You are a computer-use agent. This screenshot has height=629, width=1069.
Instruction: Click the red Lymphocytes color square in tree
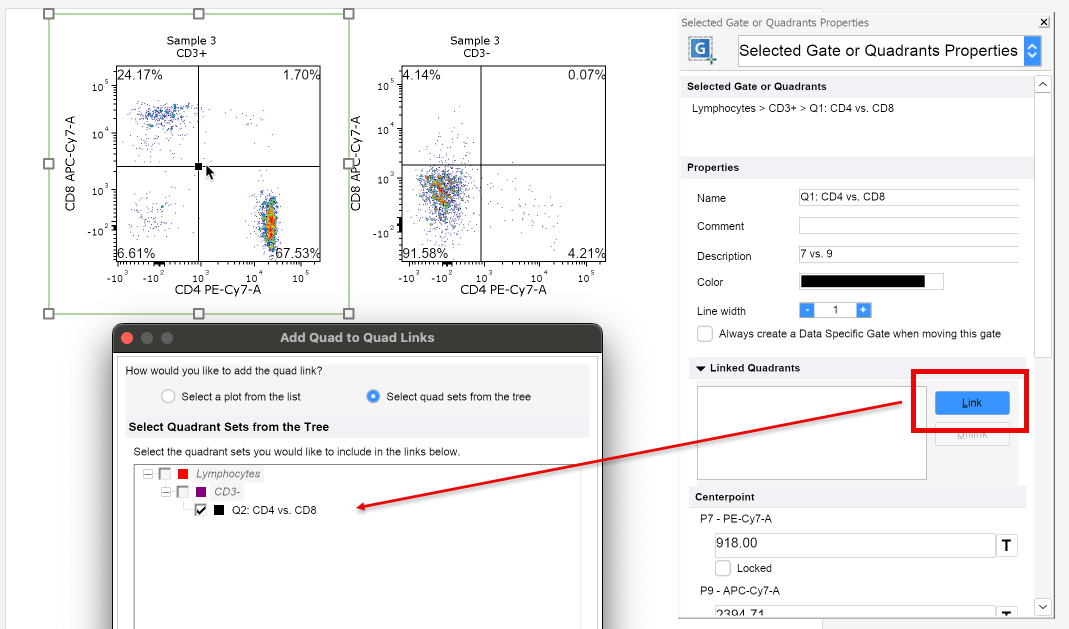coord(182,474)
